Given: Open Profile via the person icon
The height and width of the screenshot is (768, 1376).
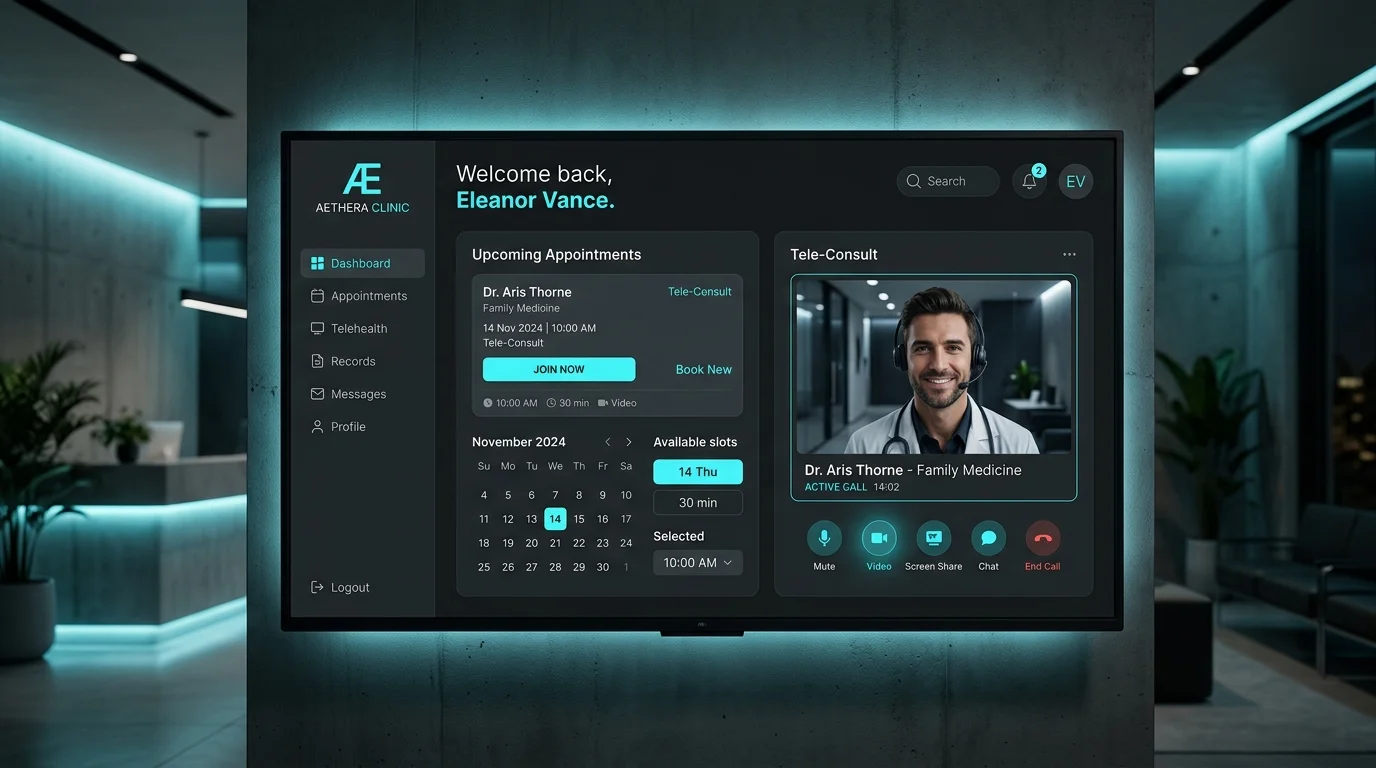Looking at the screenshot, I should point(318,427).
